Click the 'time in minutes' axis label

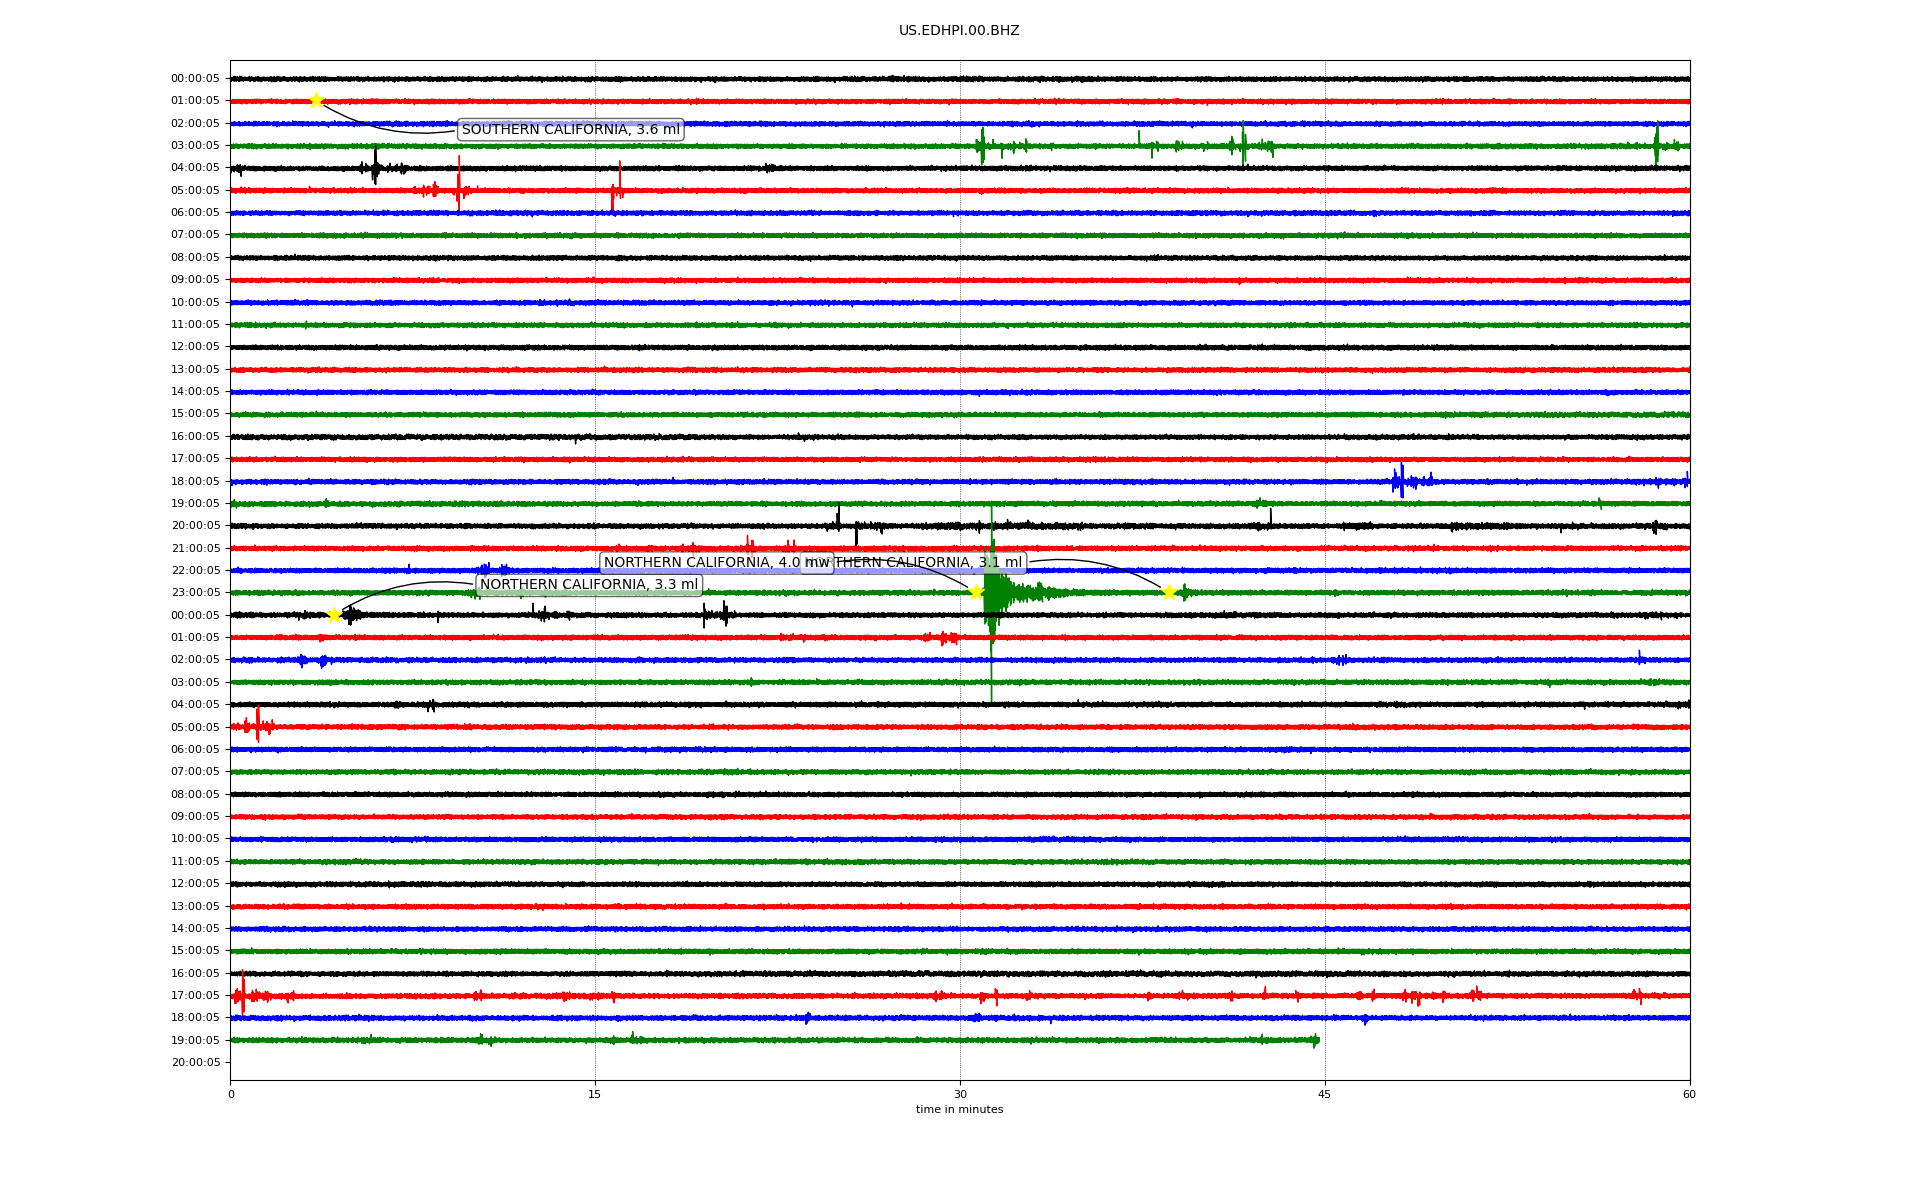click(x=959, y=1110)
